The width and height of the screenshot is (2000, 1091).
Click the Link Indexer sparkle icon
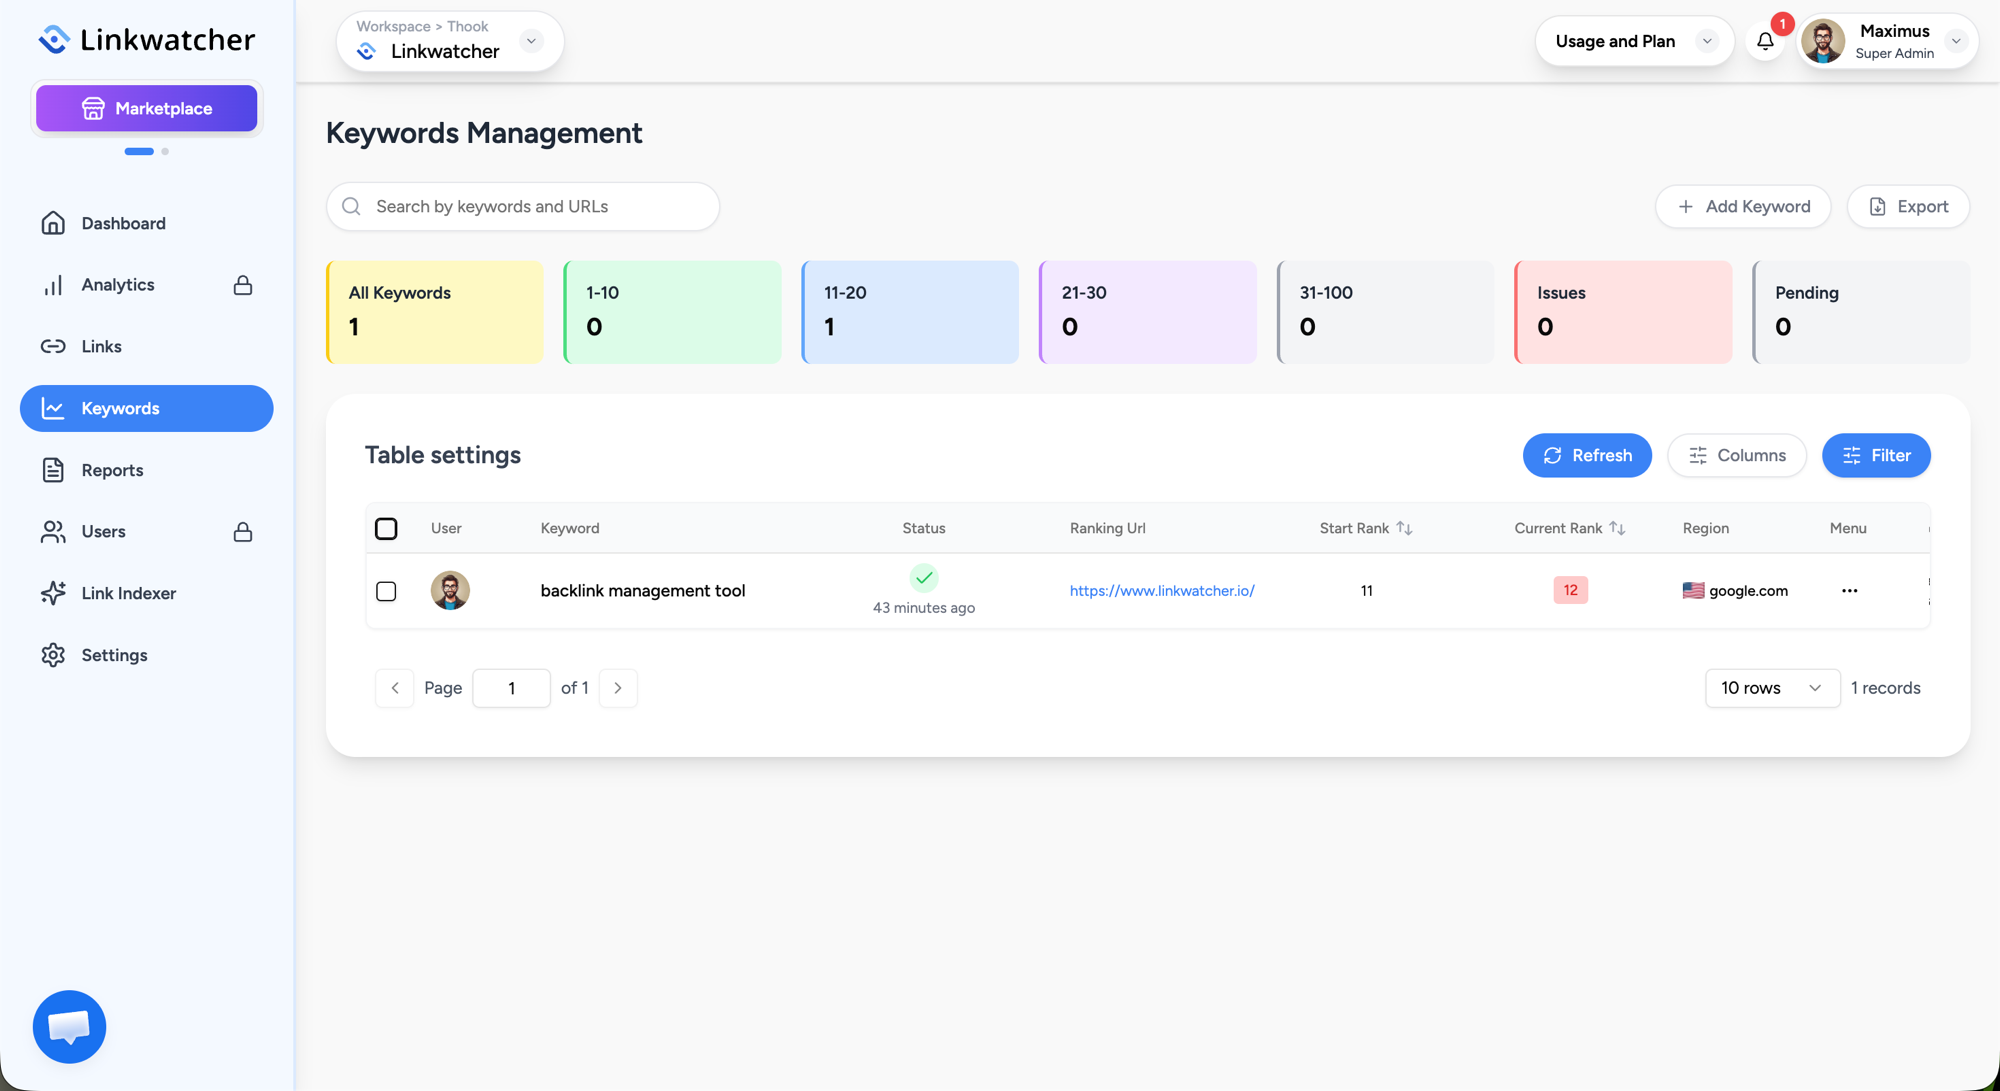[53, 593]
